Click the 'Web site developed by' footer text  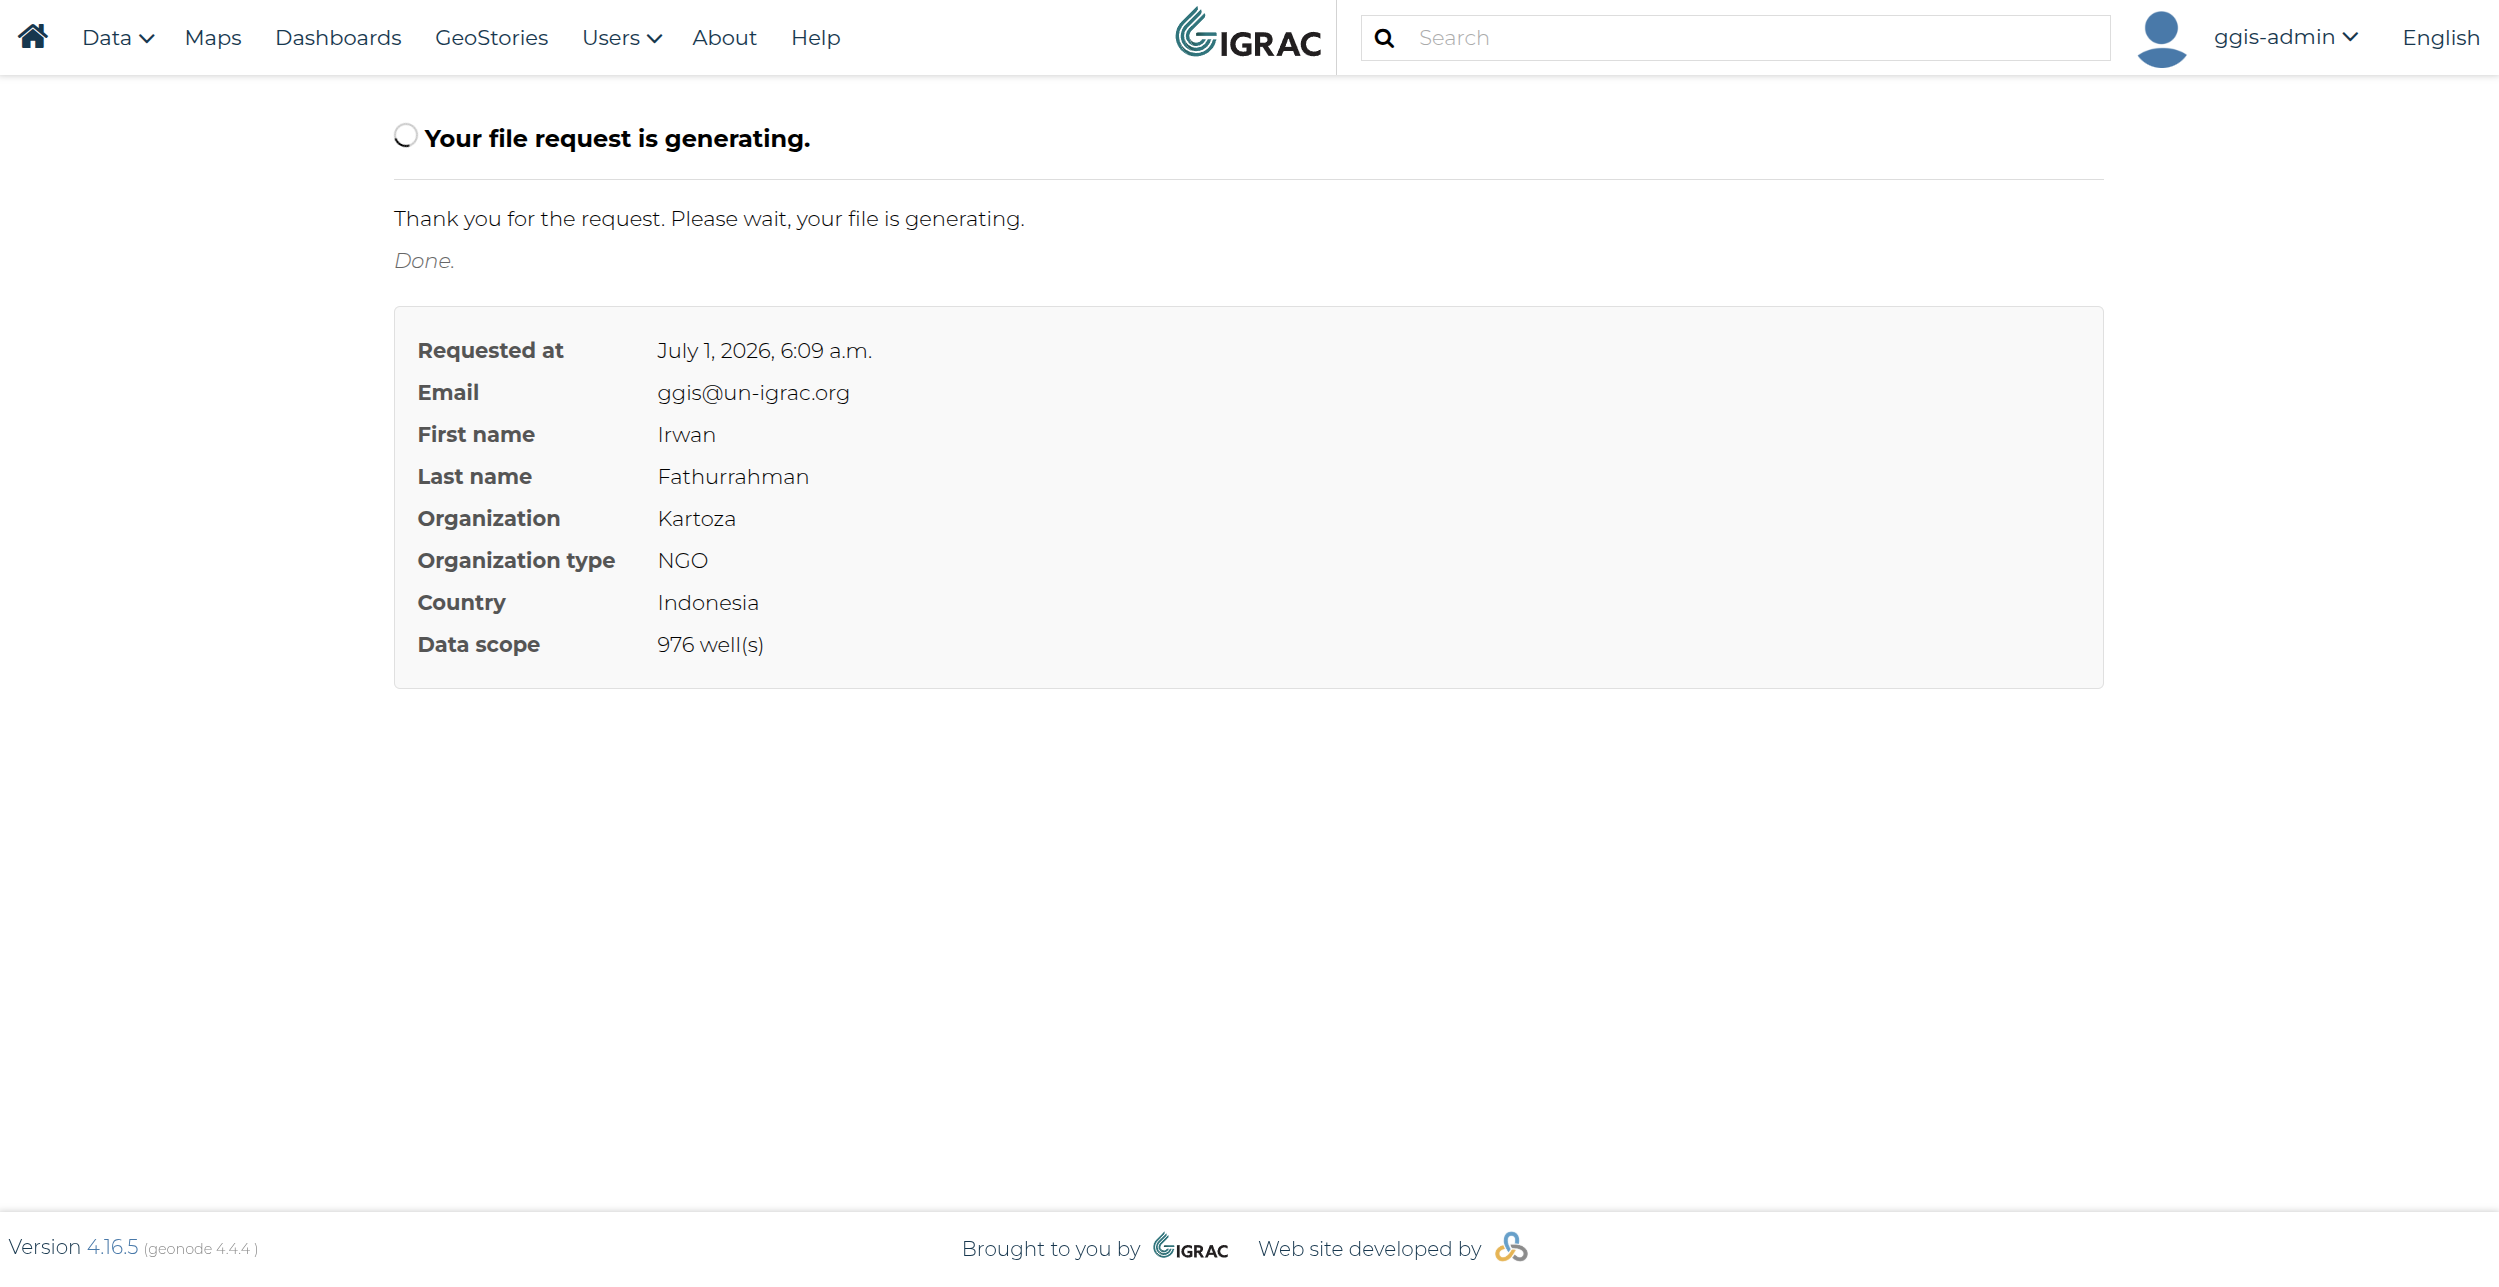(1369, 1249)
